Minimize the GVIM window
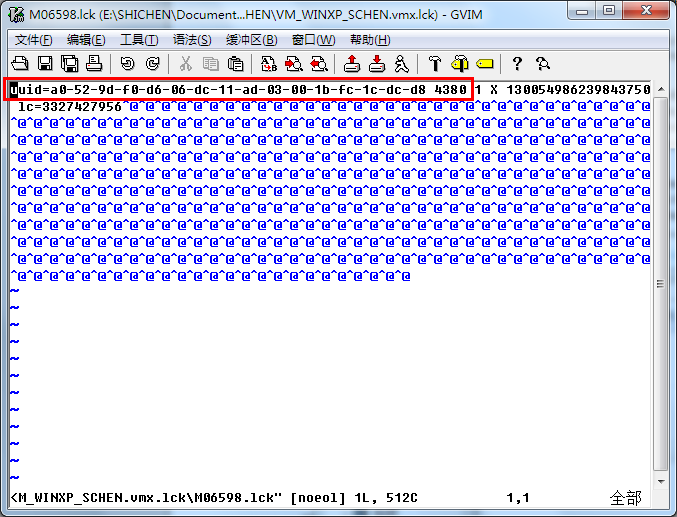 coord(582,11)
